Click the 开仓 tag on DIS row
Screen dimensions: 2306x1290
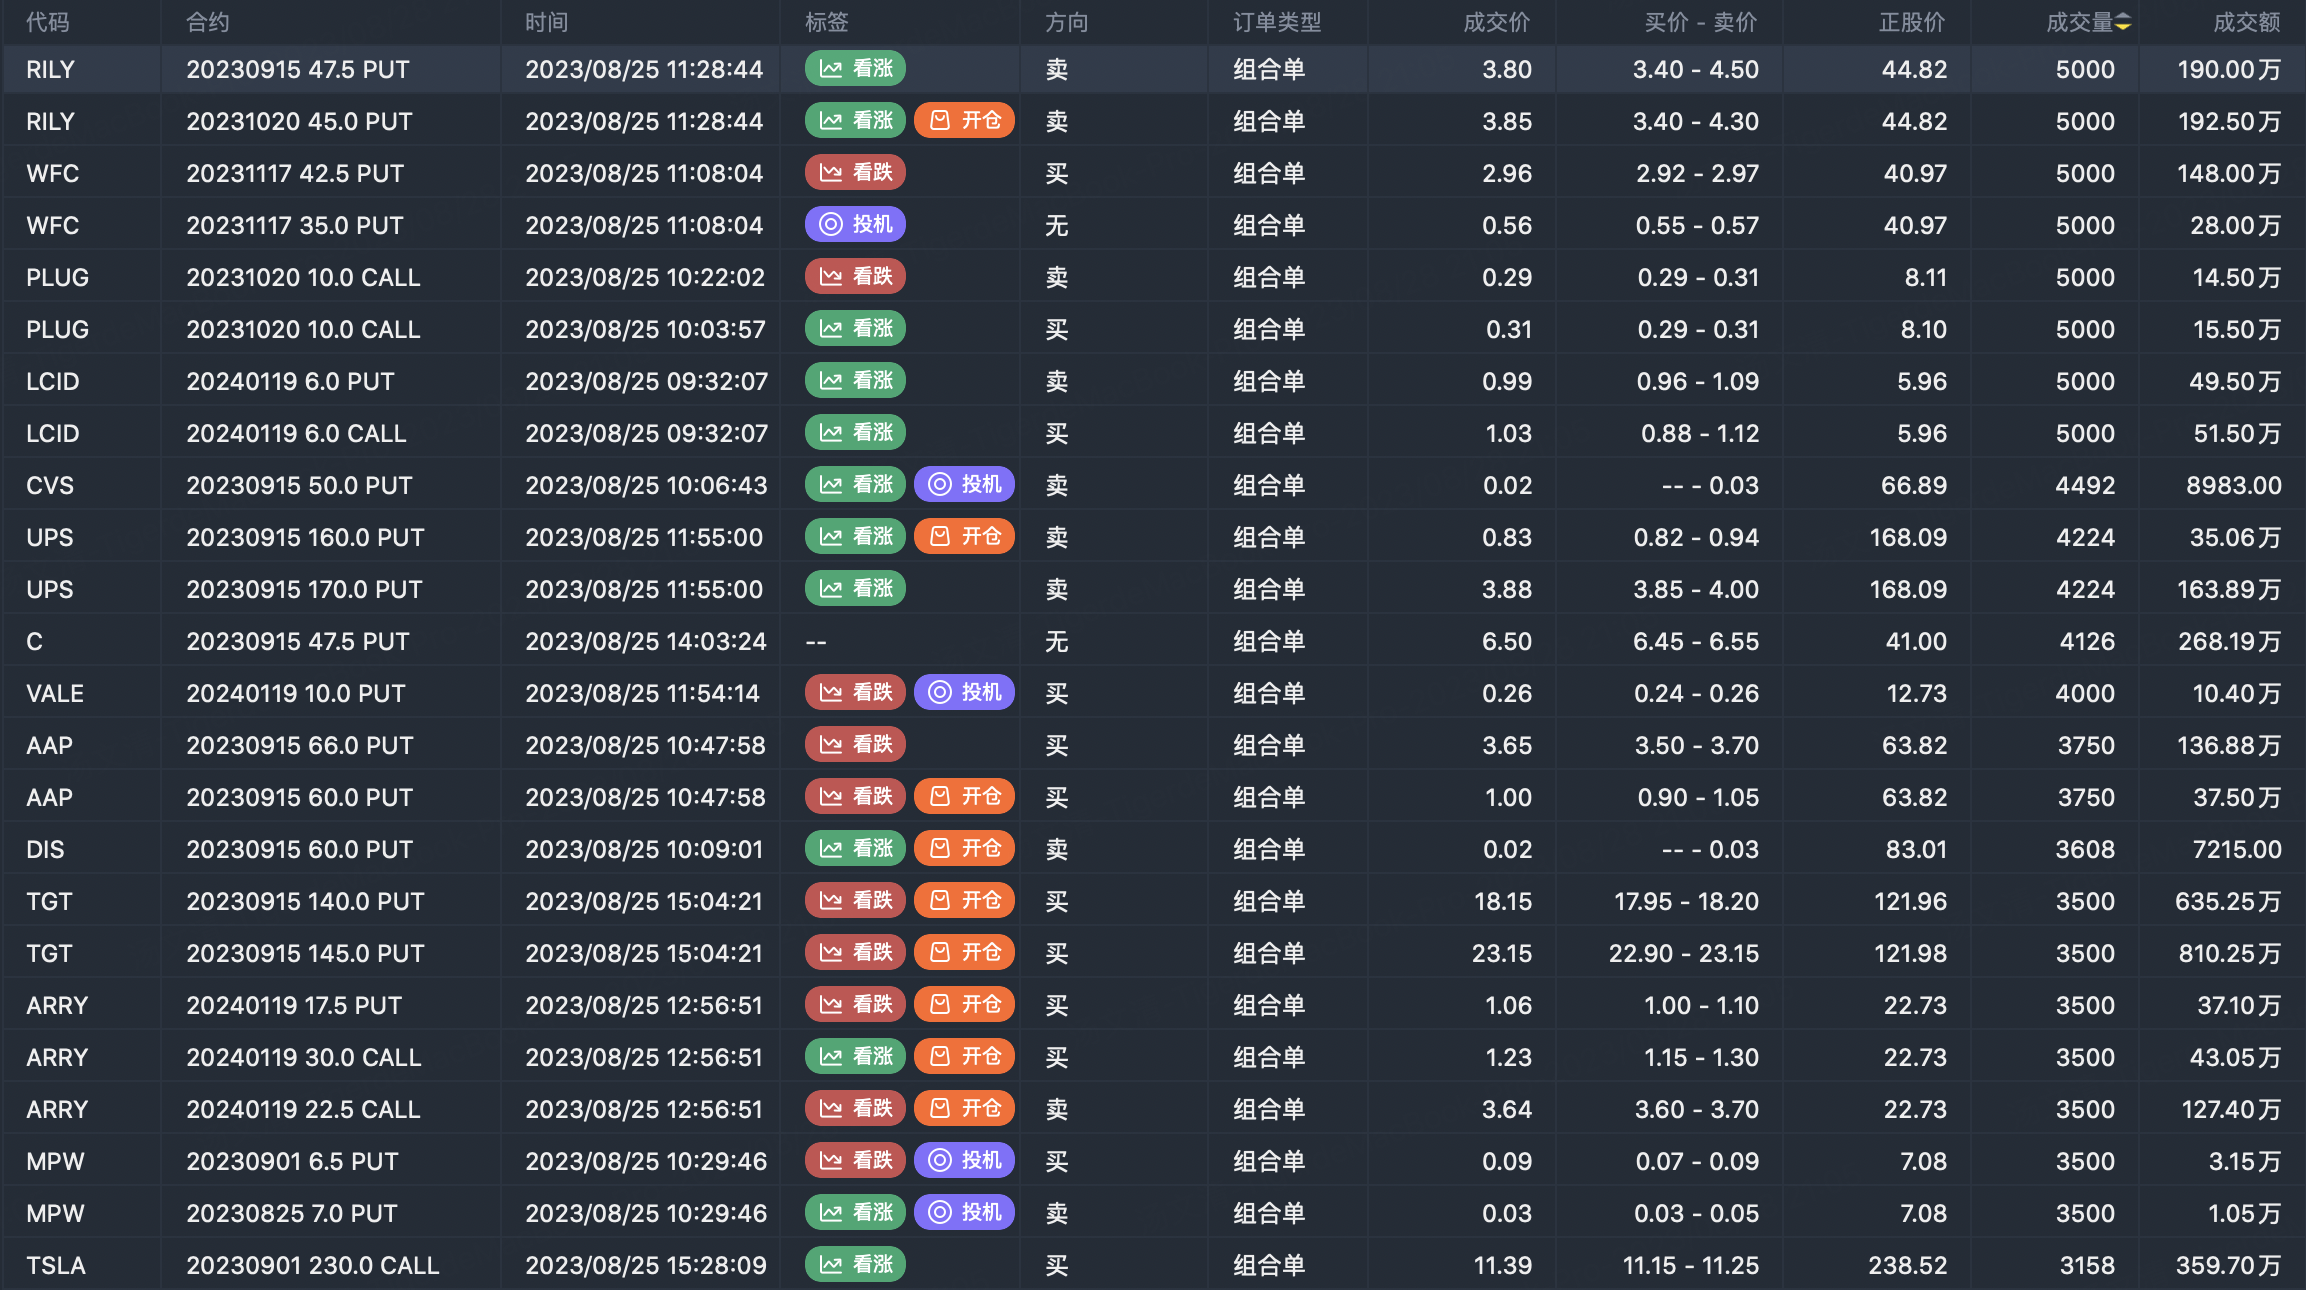[x=964, y=849]
